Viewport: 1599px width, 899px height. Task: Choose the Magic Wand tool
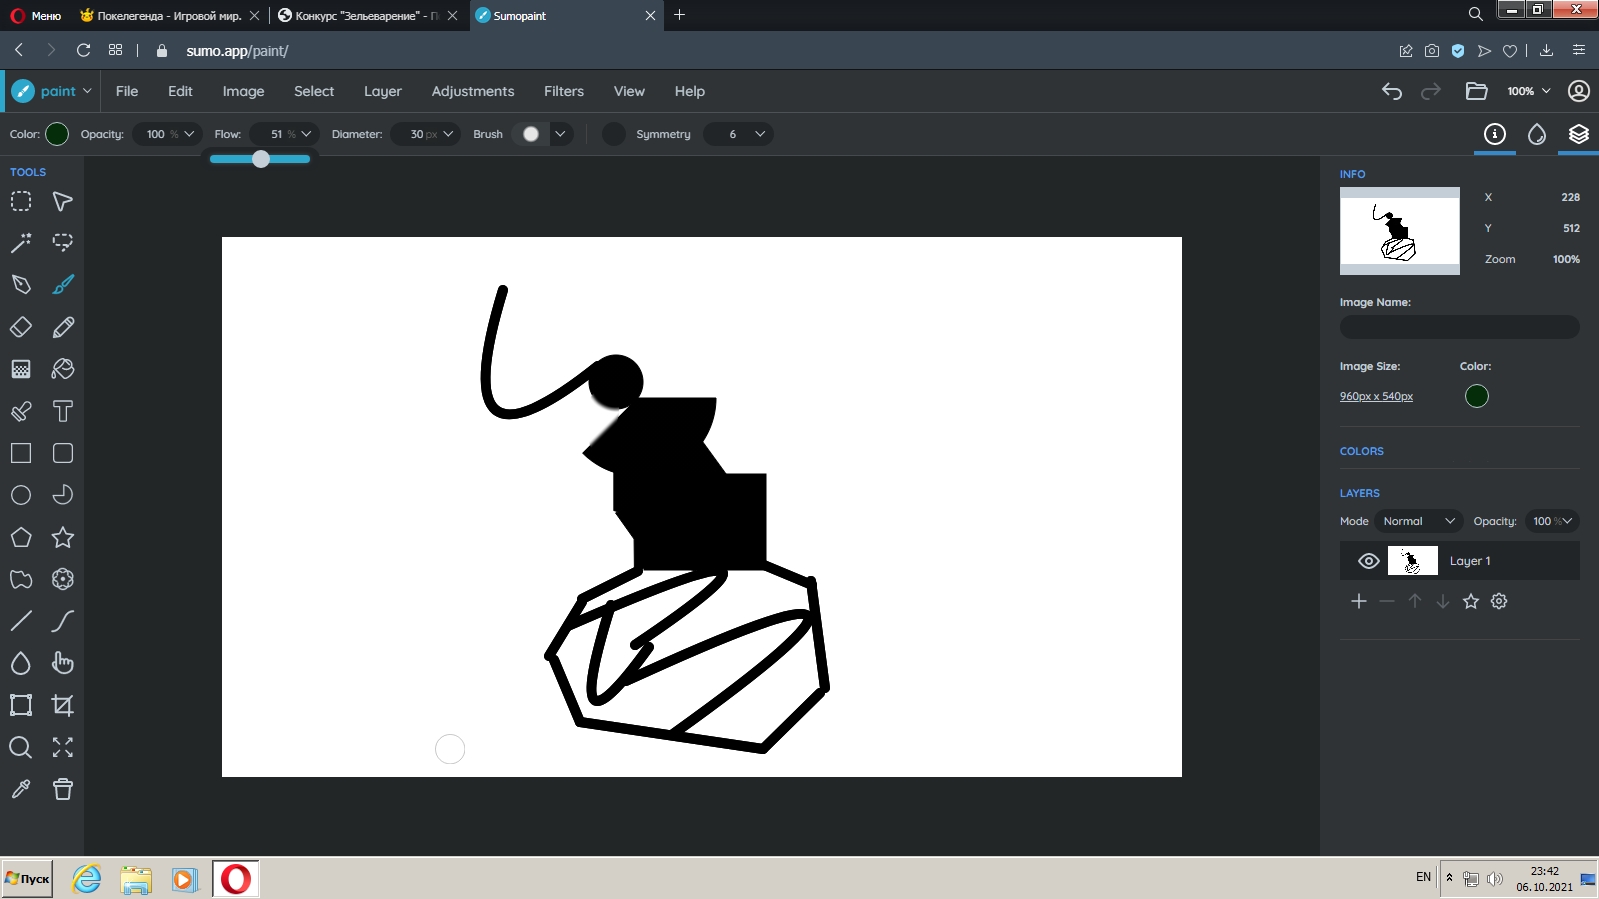point(21,243)
